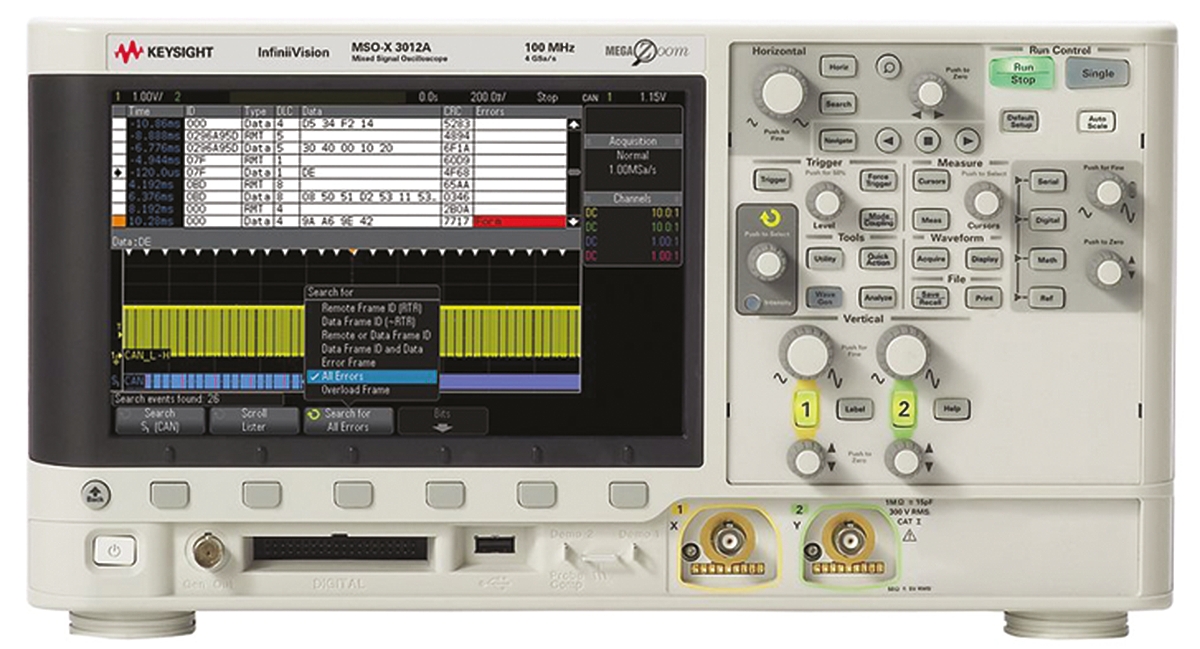1200x649 pixels.
Task: Push channel 2 vertical position knob
Action: pyautogui.click(x=905, y=459)
